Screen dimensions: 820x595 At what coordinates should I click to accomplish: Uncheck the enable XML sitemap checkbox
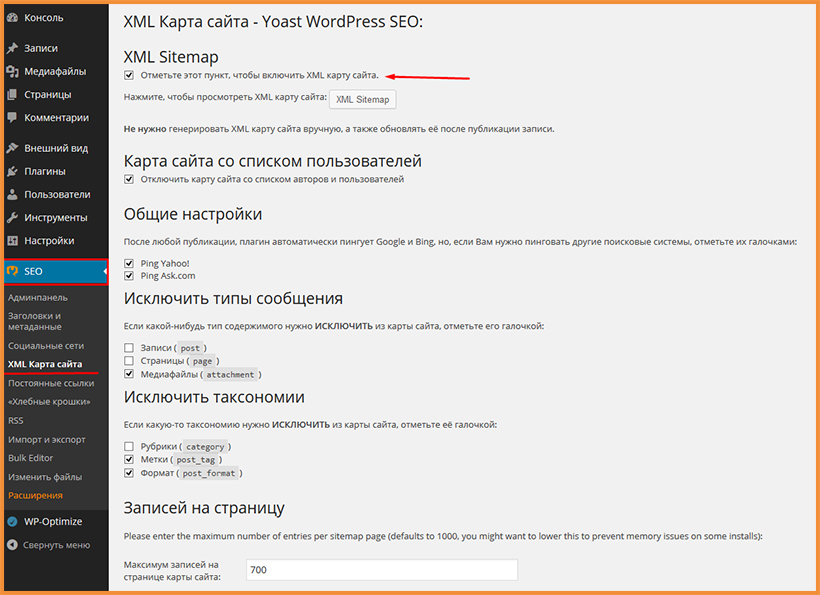(129, 75)
